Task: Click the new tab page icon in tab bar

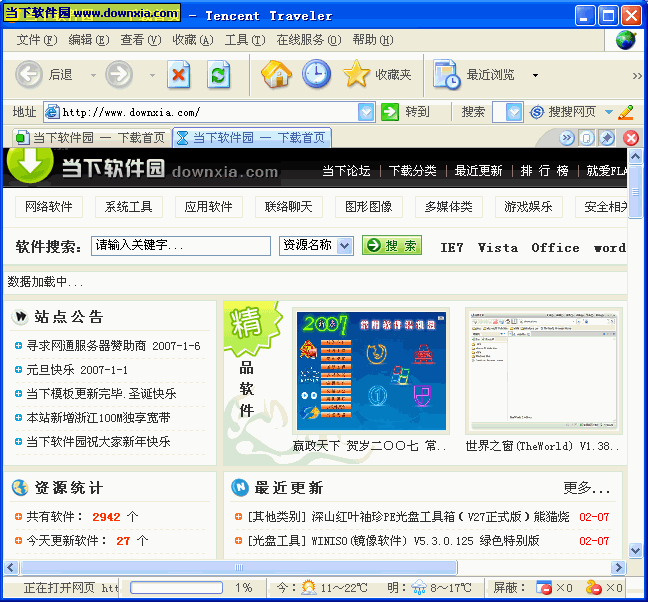Action: coord(586,138)
